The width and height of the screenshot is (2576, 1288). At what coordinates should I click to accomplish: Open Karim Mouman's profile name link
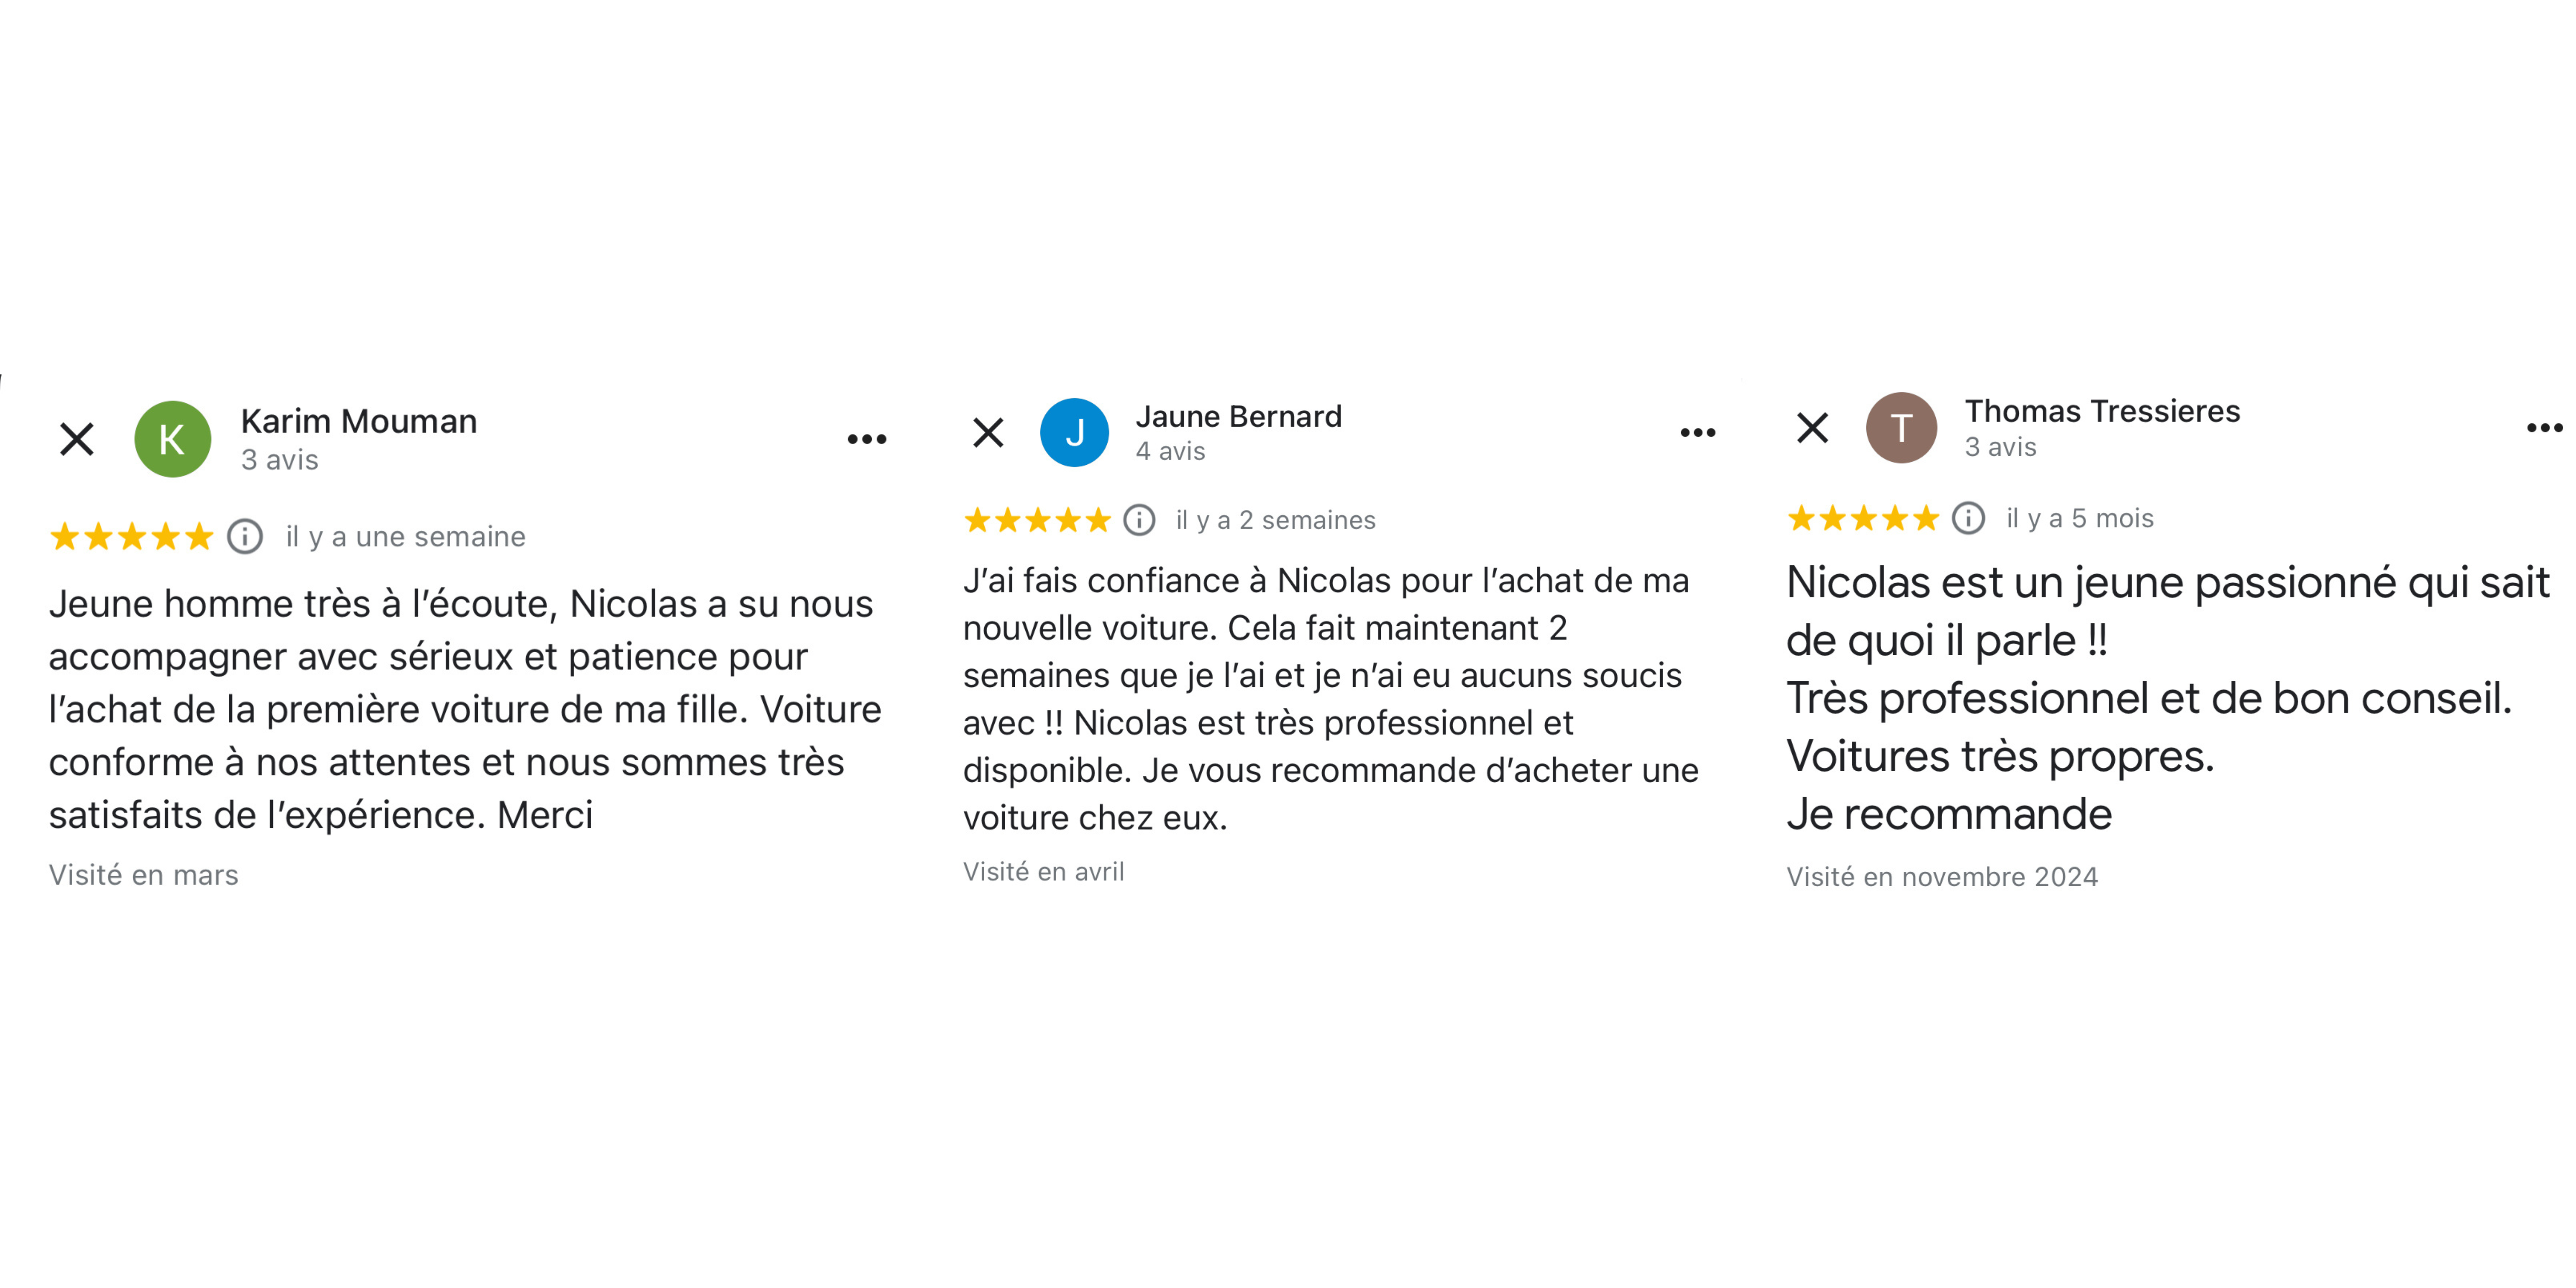359,421
